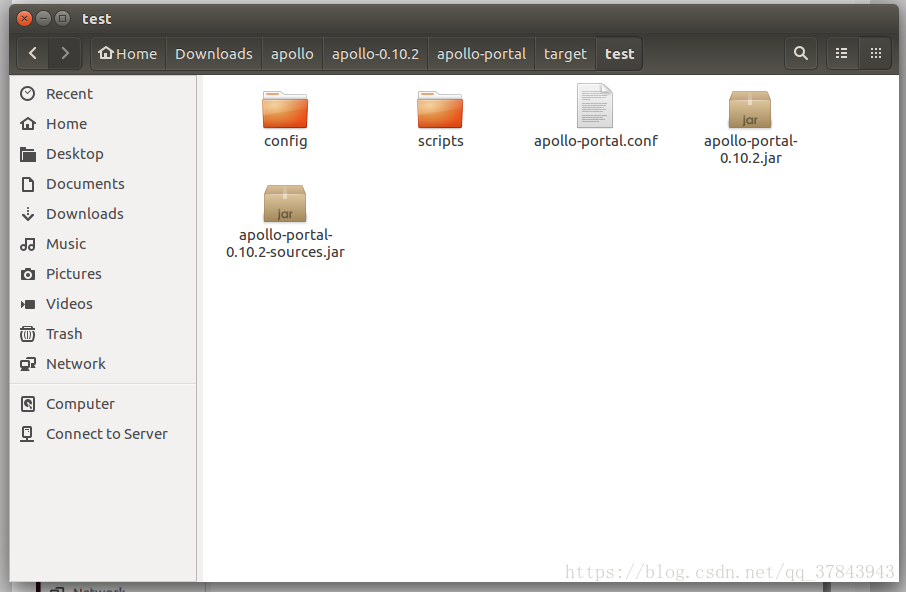Click the Desktop folder icon in sidebar
906x592 pixels.
[28, 154]
